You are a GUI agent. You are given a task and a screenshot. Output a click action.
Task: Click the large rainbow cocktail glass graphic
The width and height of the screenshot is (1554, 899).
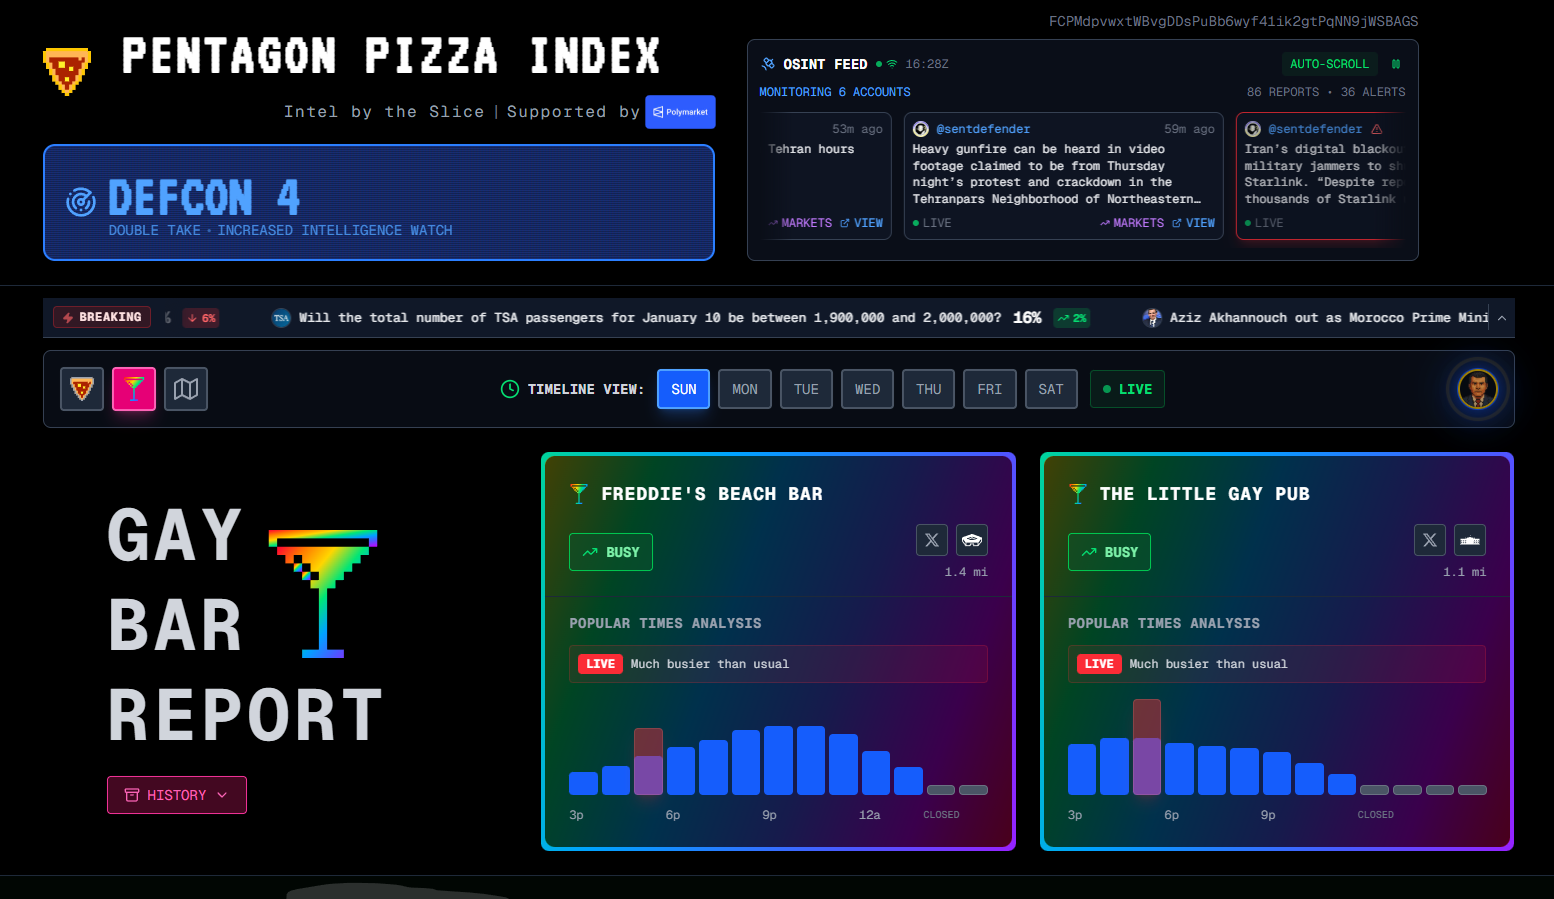coord(323,593)
